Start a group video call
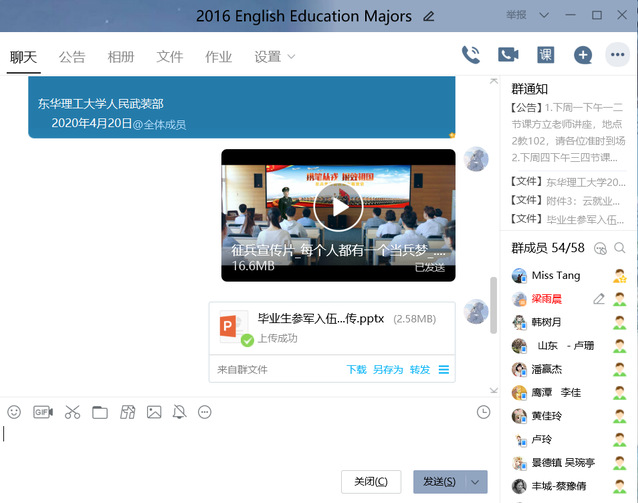Screen dimensions: 638x503 [x=508, y=55]
